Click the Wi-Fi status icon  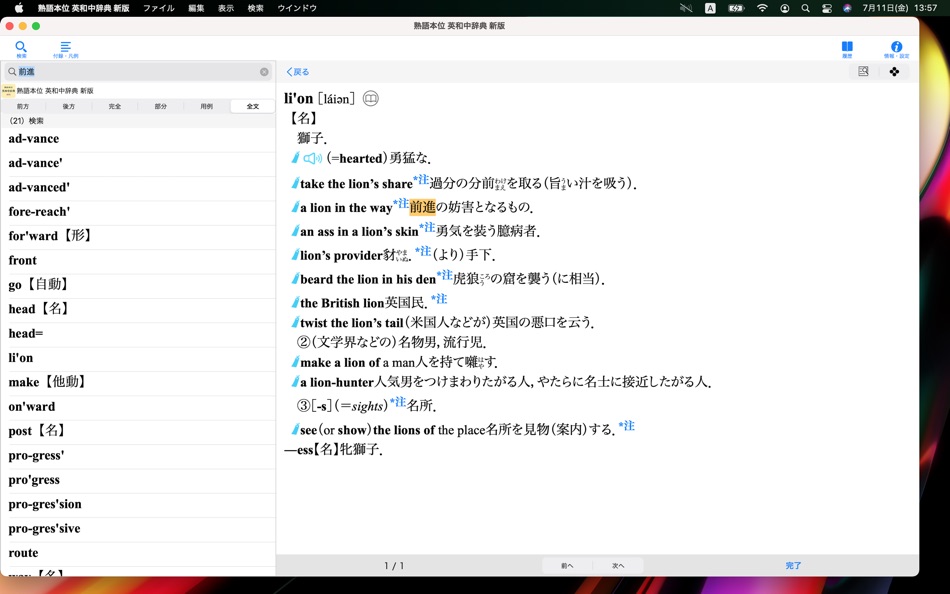762,8
